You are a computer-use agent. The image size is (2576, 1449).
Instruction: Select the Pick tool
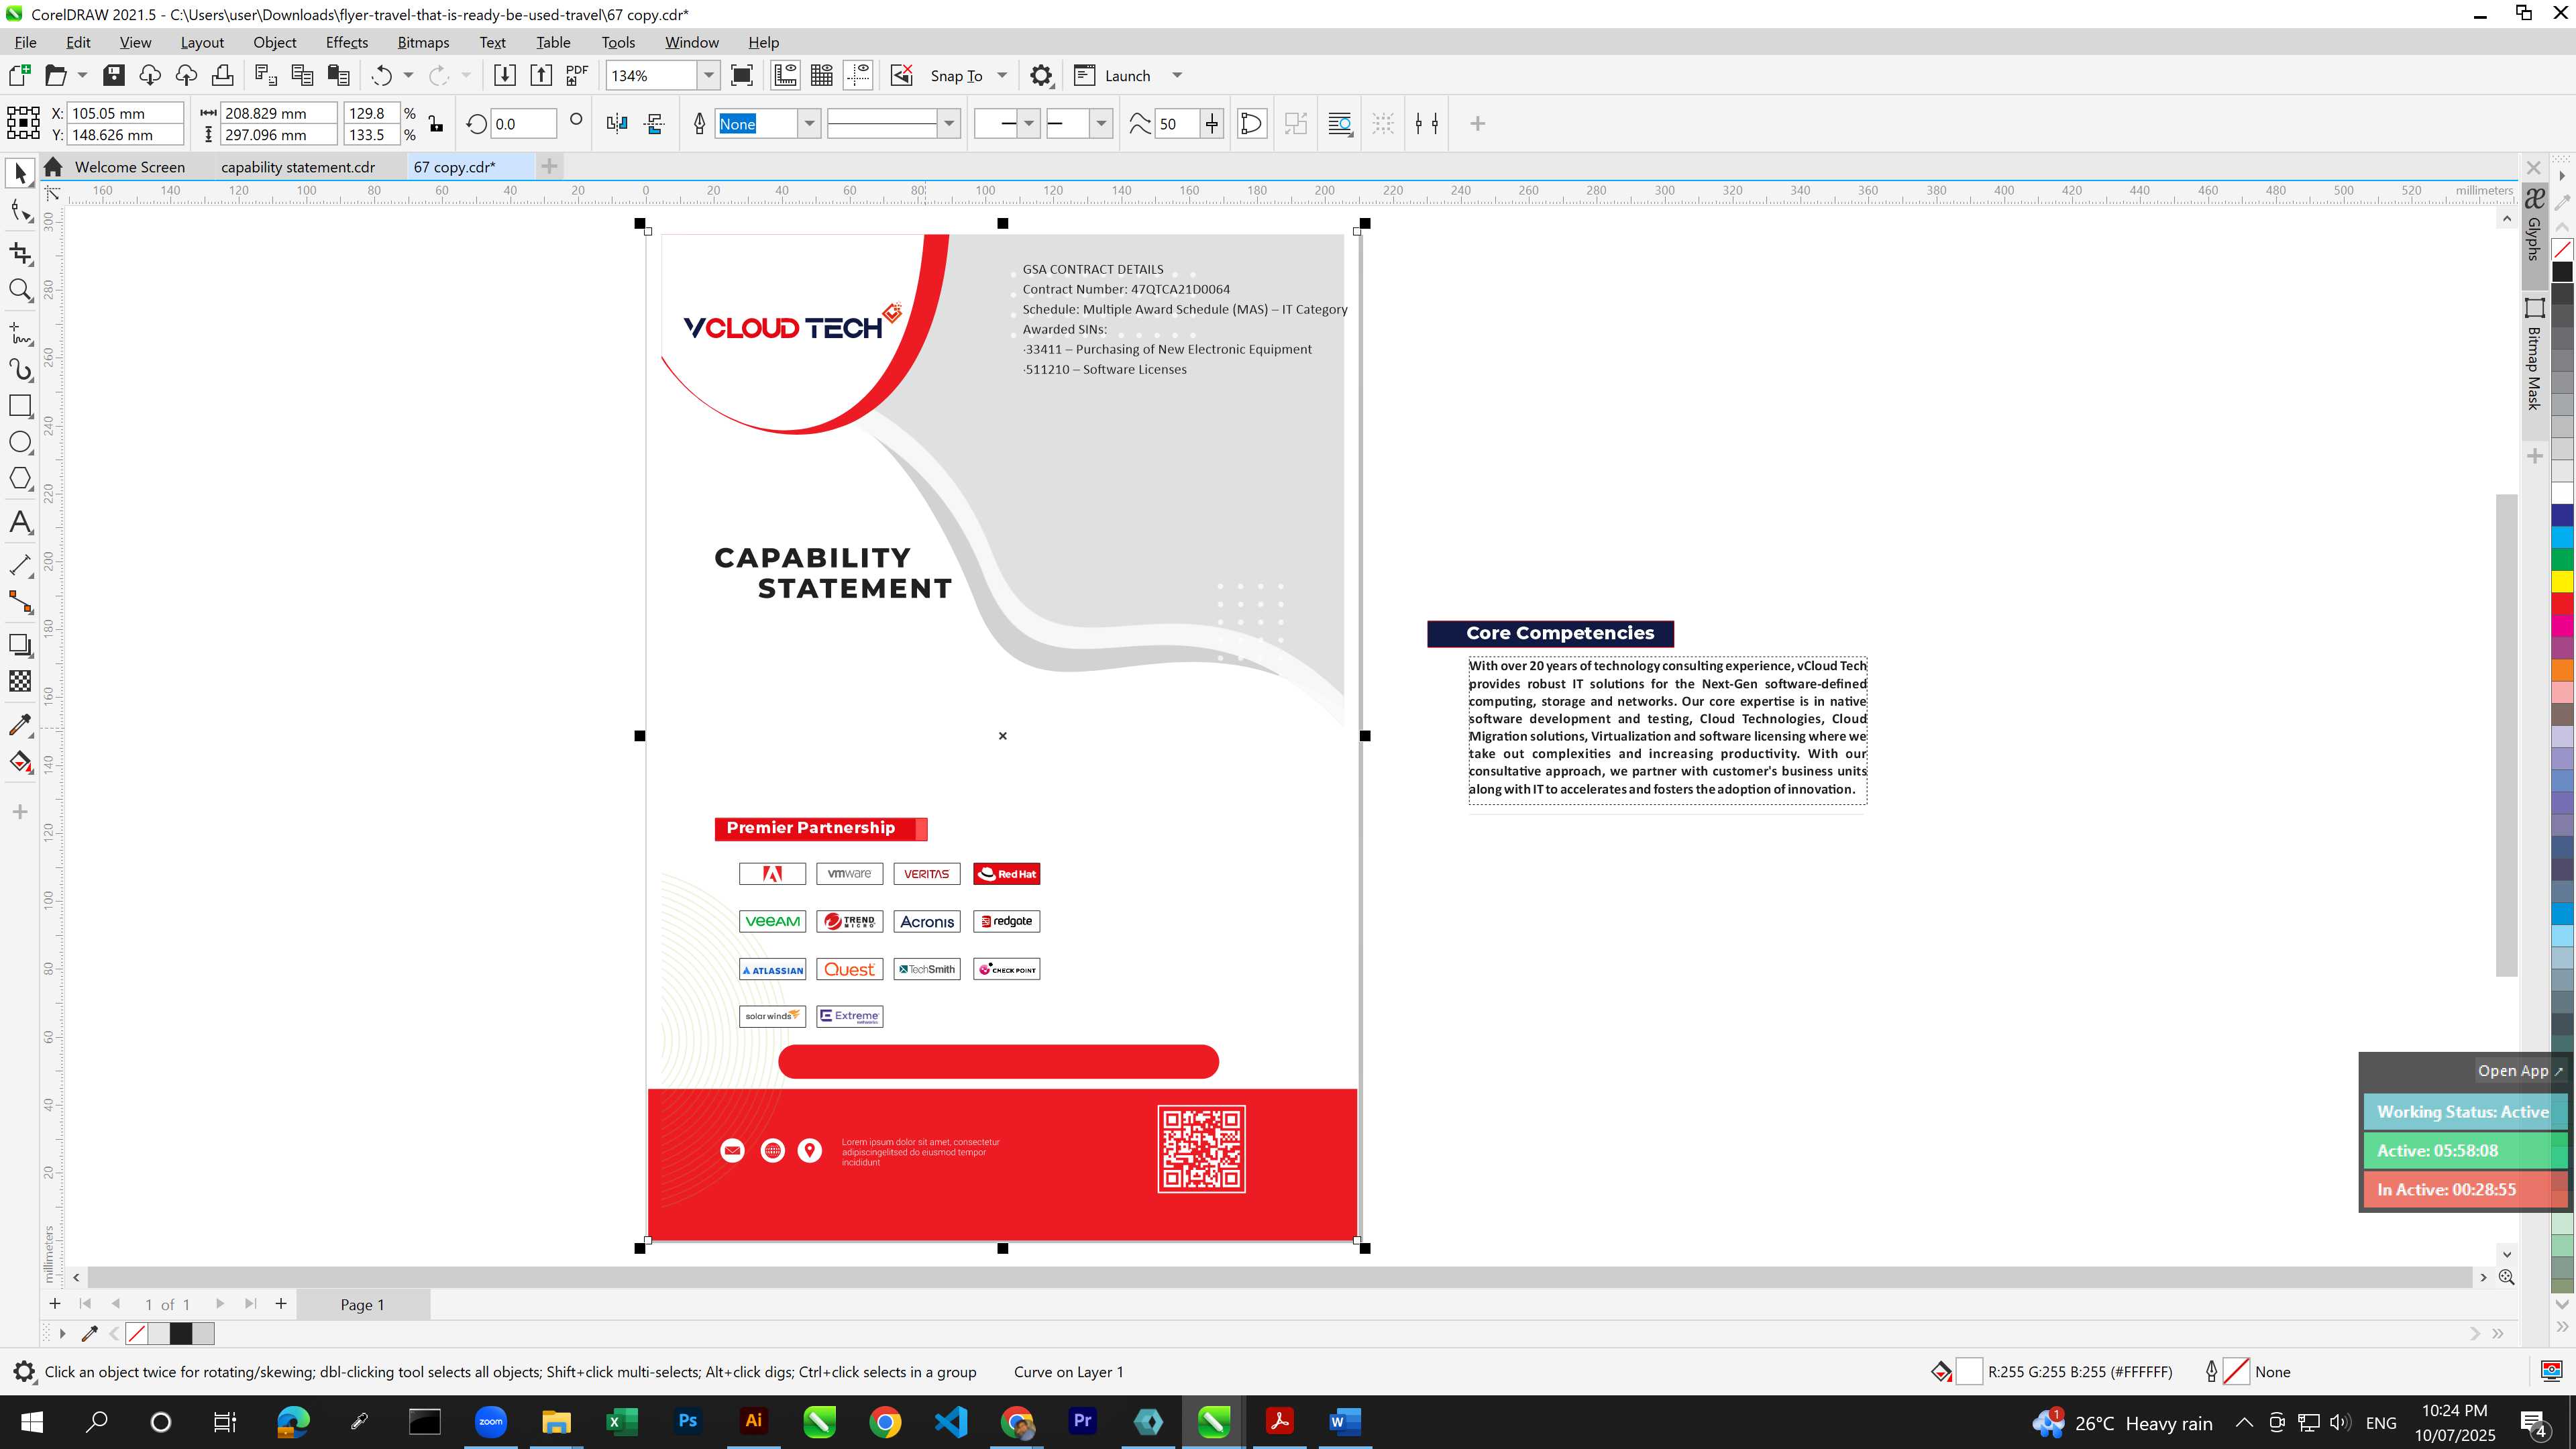click(20, 174)
